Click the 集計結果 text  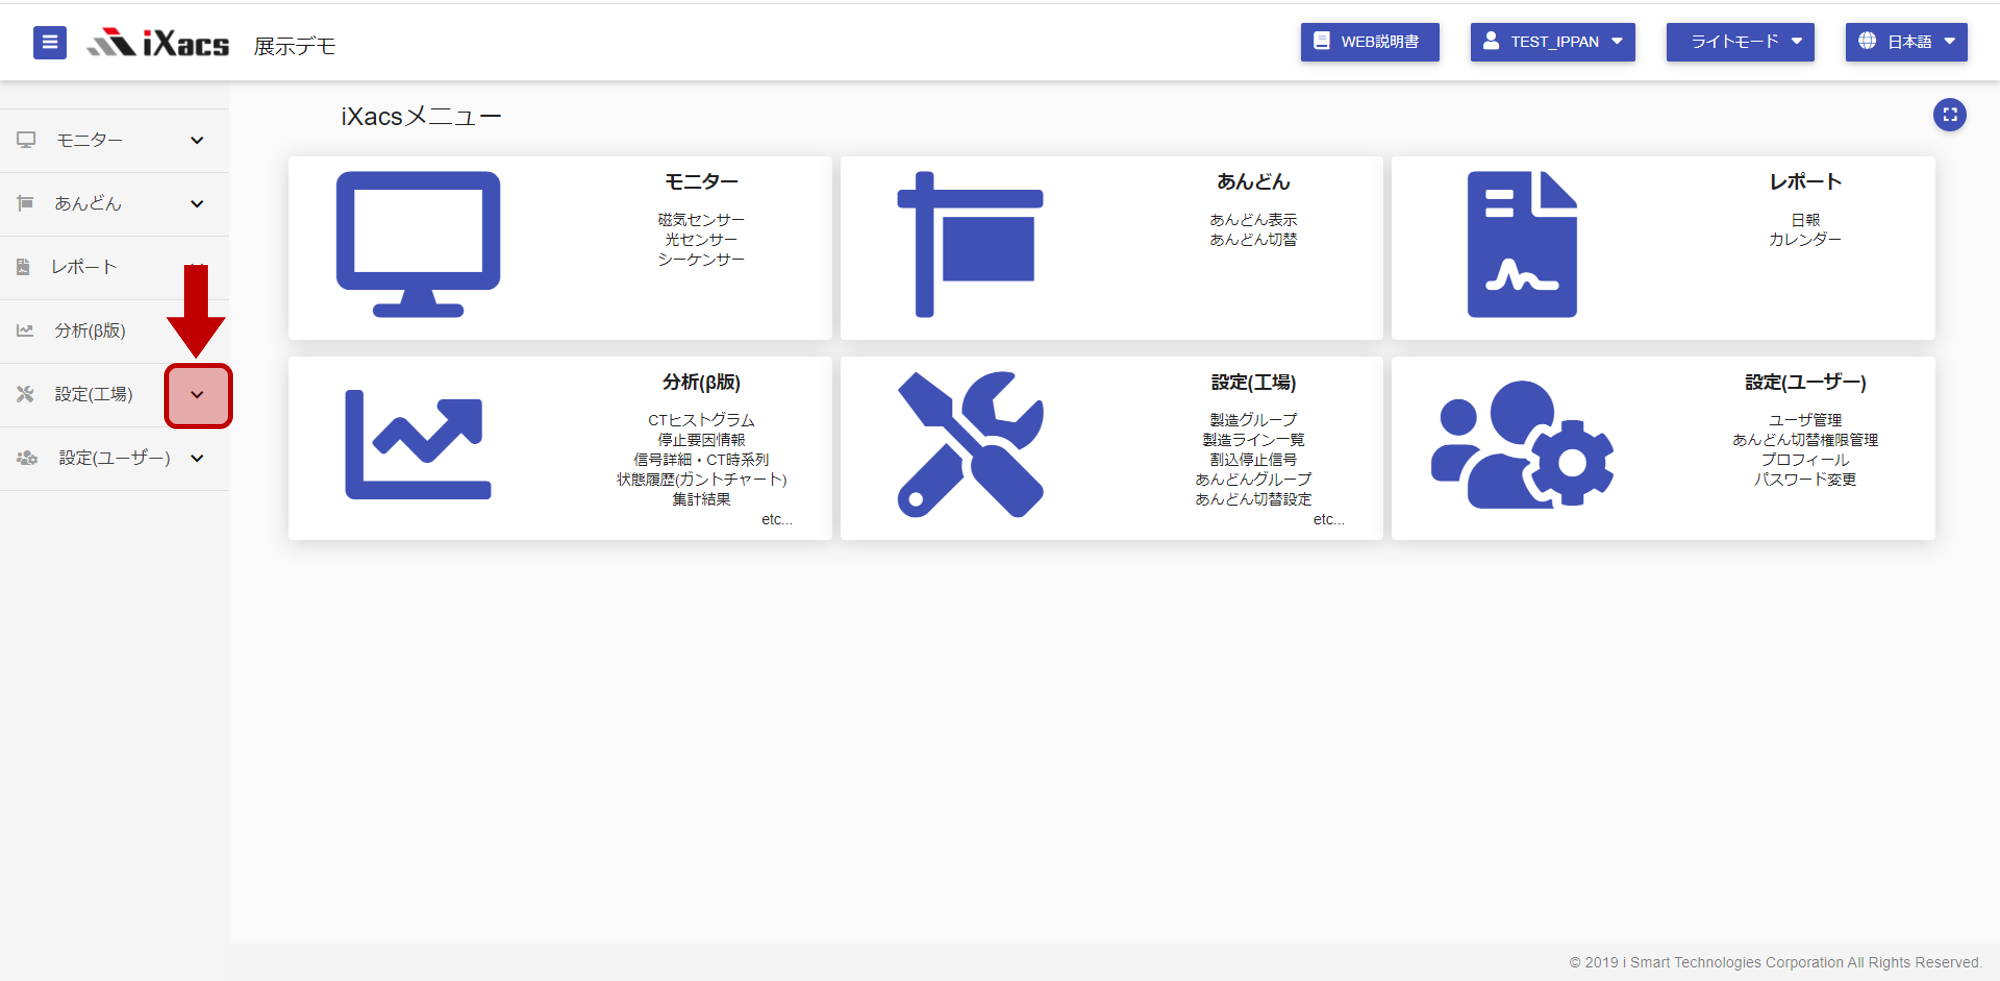click(x=701, y=500)
